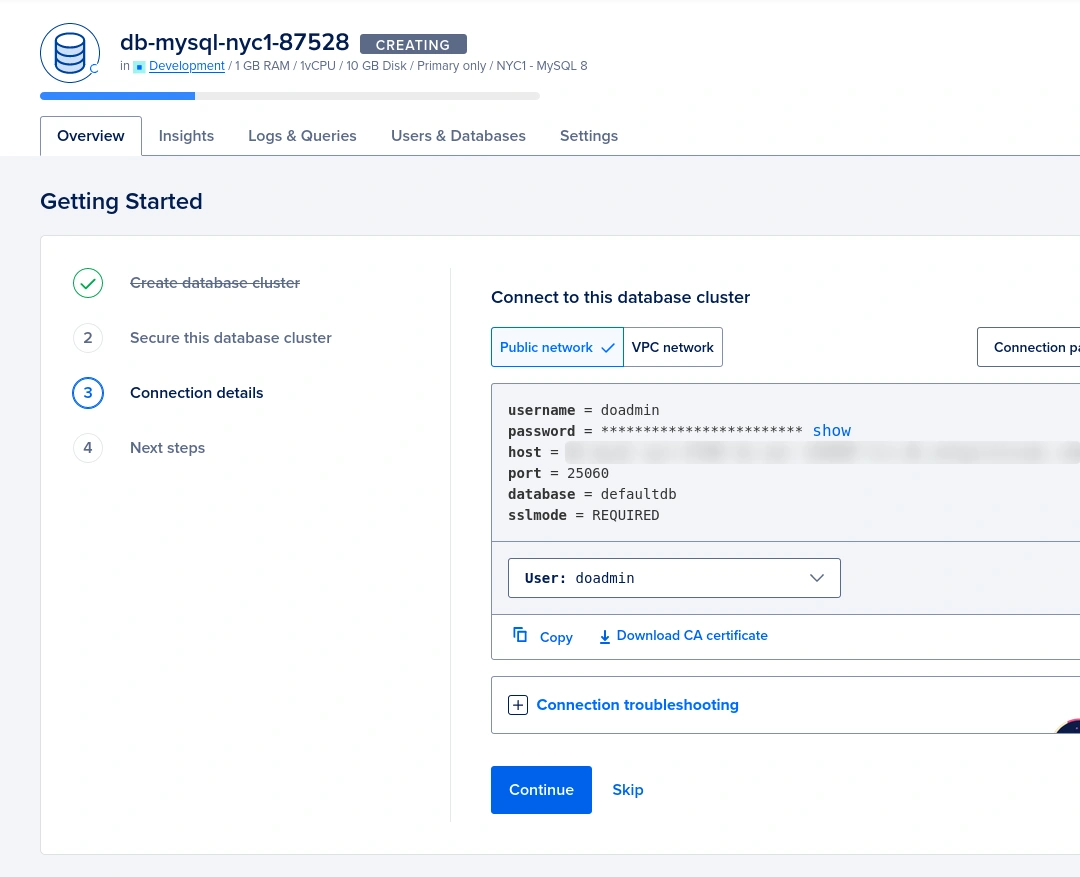Open the Overview tab
Viewport: 1080px width, 877px height.
91,136
